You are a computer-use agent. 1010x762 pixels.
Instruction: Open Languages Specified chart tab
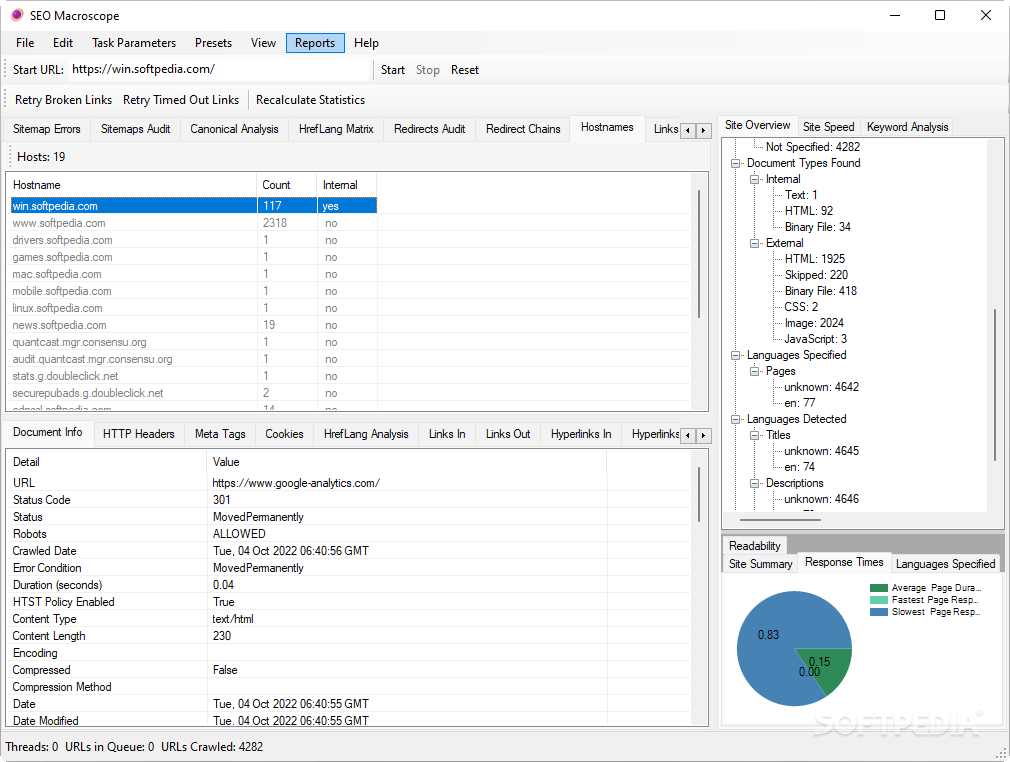pyautogui.click(x=945, y=564)
